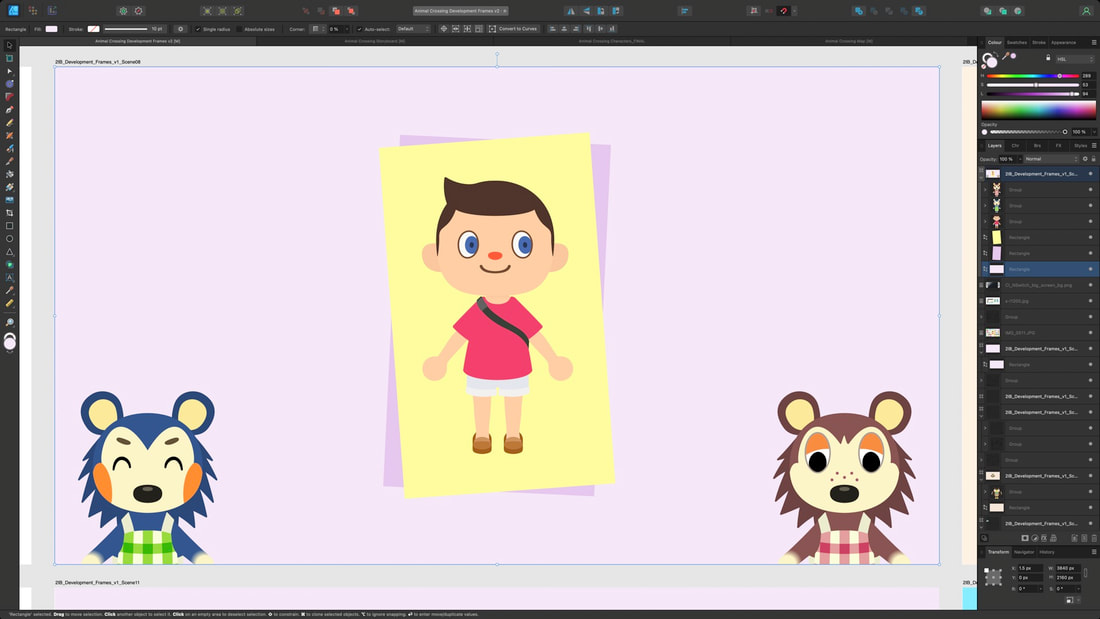Open the alignment options icon
This screenshot has width=1100, height=619.
[685, 11]
